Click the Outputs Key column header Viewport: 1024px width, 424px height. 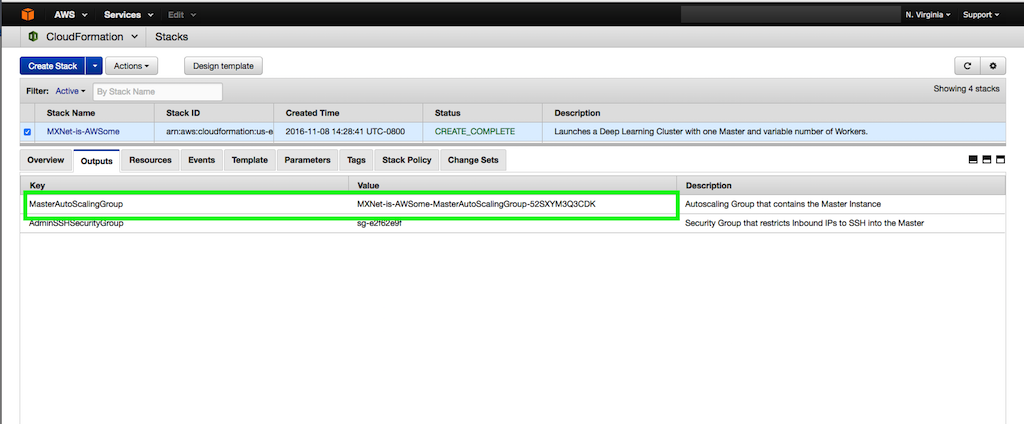184,186
